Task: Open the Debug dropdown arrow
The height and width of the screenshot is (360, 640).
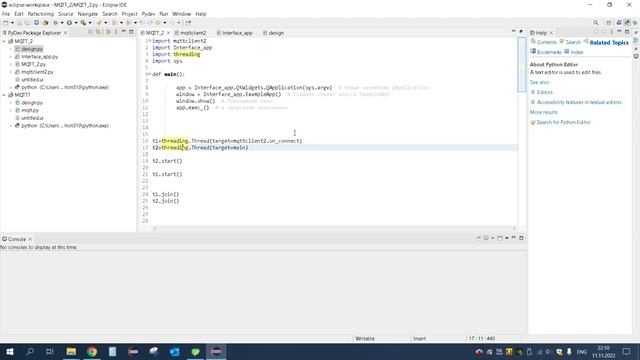Action: [62, 23]
